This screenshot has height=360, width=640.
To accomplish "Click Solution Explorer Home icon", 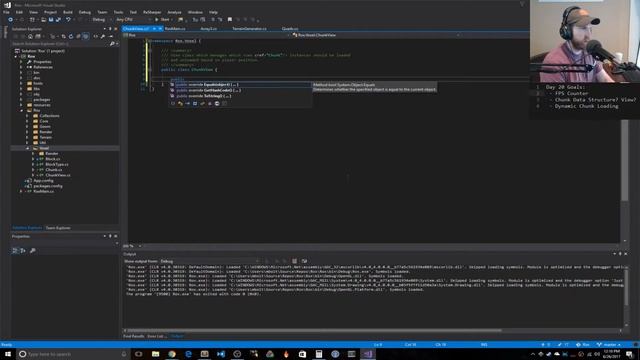I will point(31,36).
